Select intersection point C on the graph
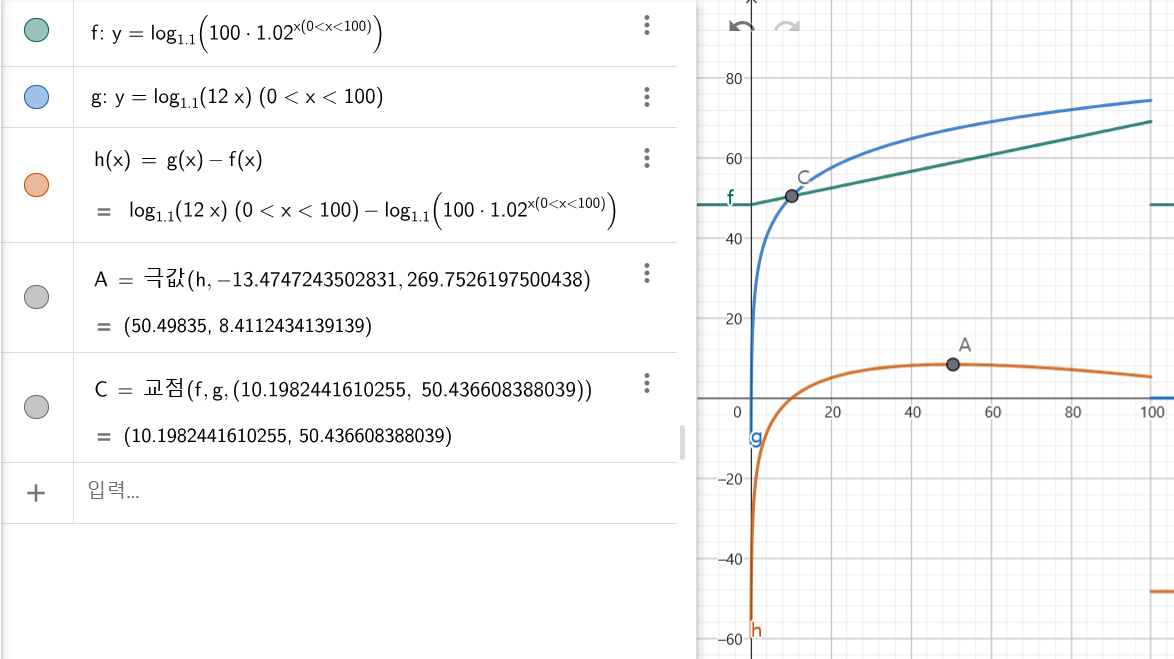 tap(791, 196)
